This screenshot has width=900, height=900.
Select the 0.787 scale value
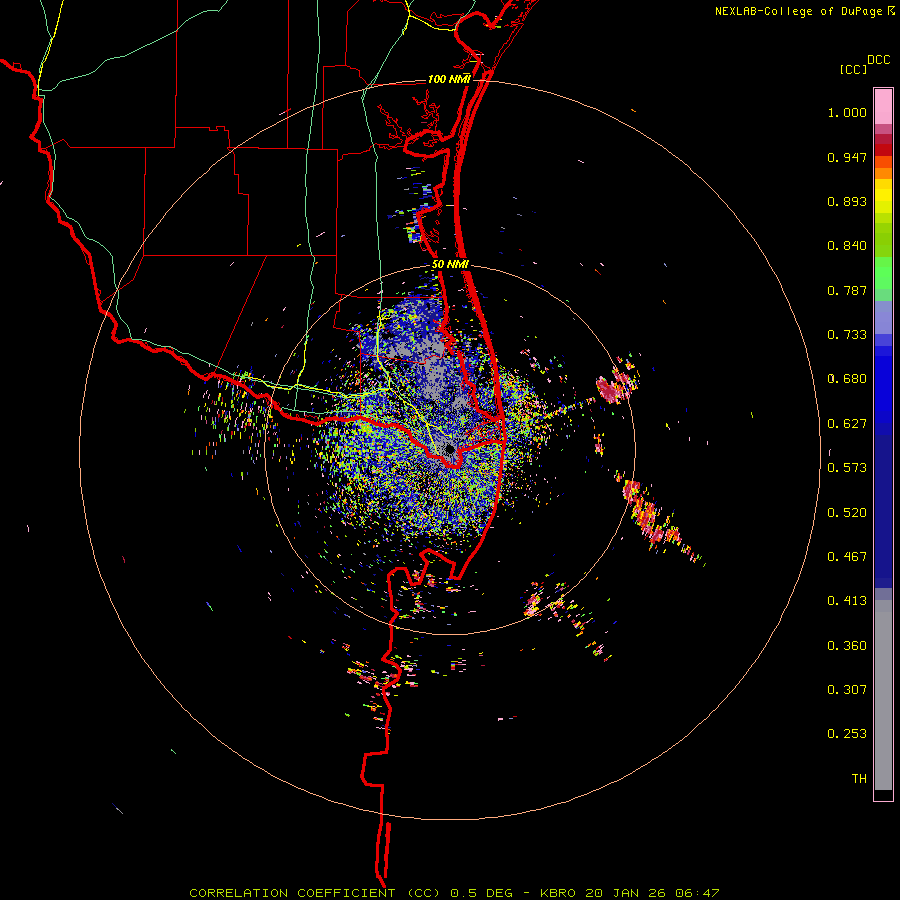tap(847, 290)
